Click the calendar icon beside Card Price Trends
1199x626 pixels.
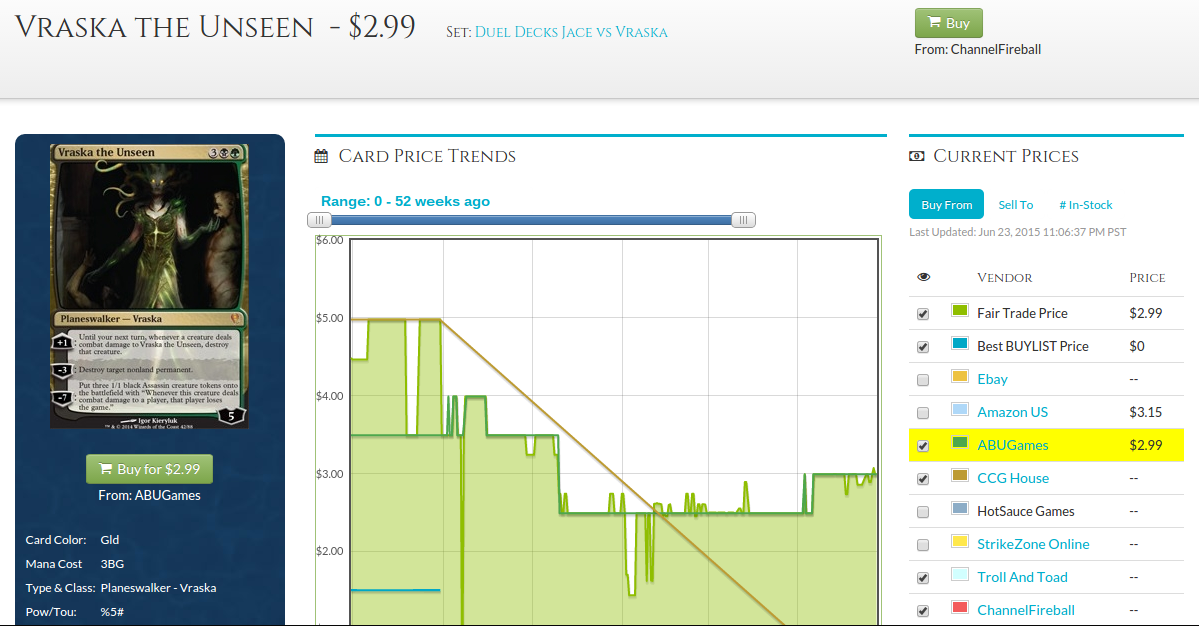point(321,157)
